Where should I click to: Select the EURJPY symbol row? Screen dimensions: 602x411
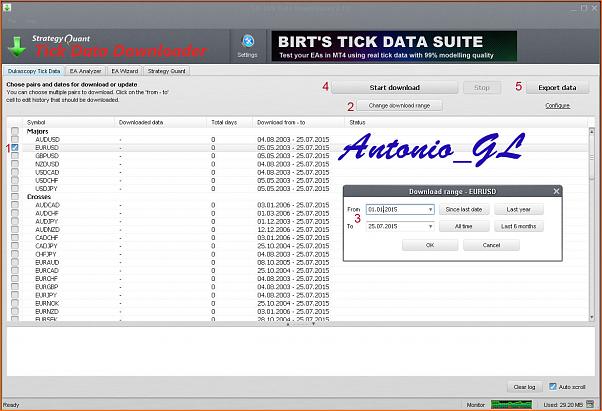pos(298,295)
